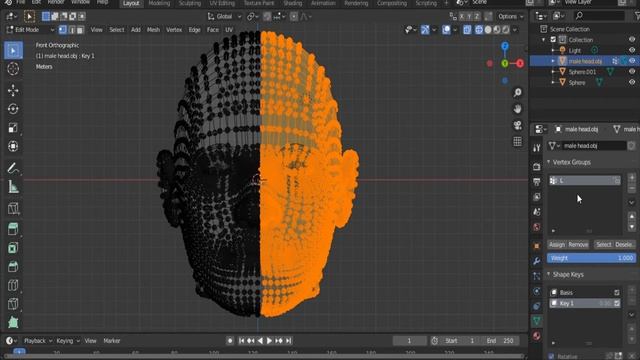Open the Mesh menu
This screenshot has width=640, height=360.
pos(153,30)
